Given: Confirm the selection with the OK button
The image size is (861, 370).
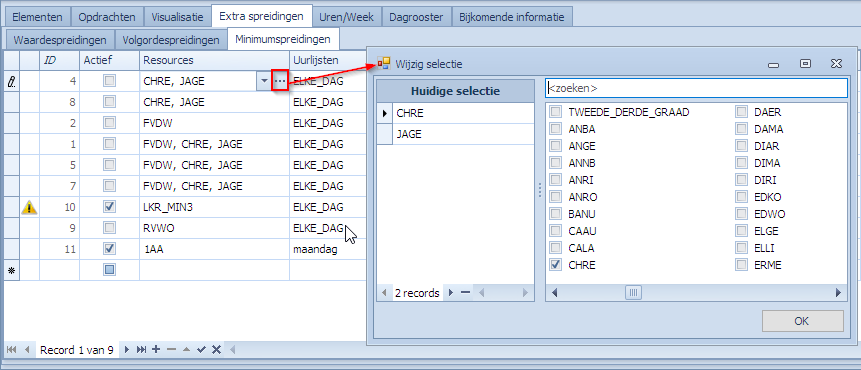Looking at the screenshot, I should coord(802,321).
